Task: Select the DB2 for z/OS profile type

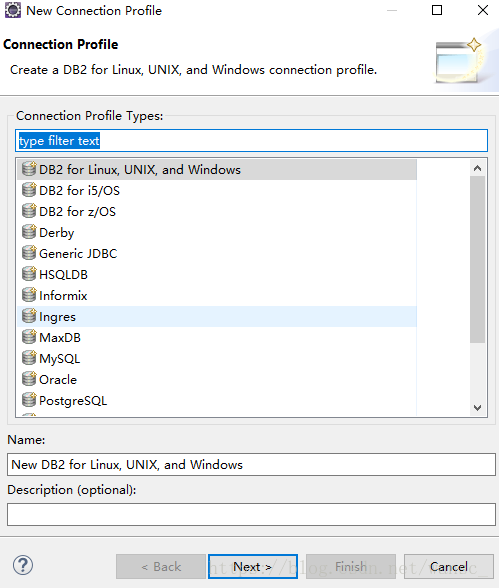Action: point(217,212)
